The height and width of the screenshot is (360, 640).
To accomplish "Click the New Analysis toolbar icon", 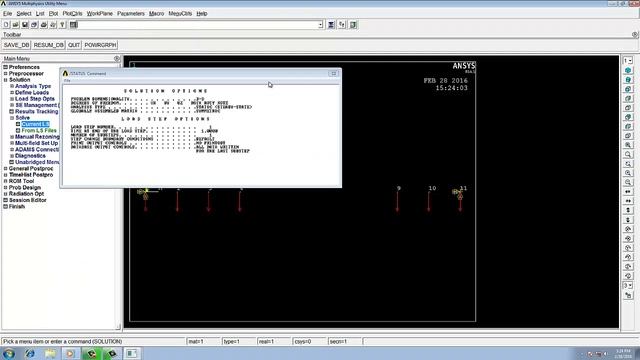I will 6,25.
